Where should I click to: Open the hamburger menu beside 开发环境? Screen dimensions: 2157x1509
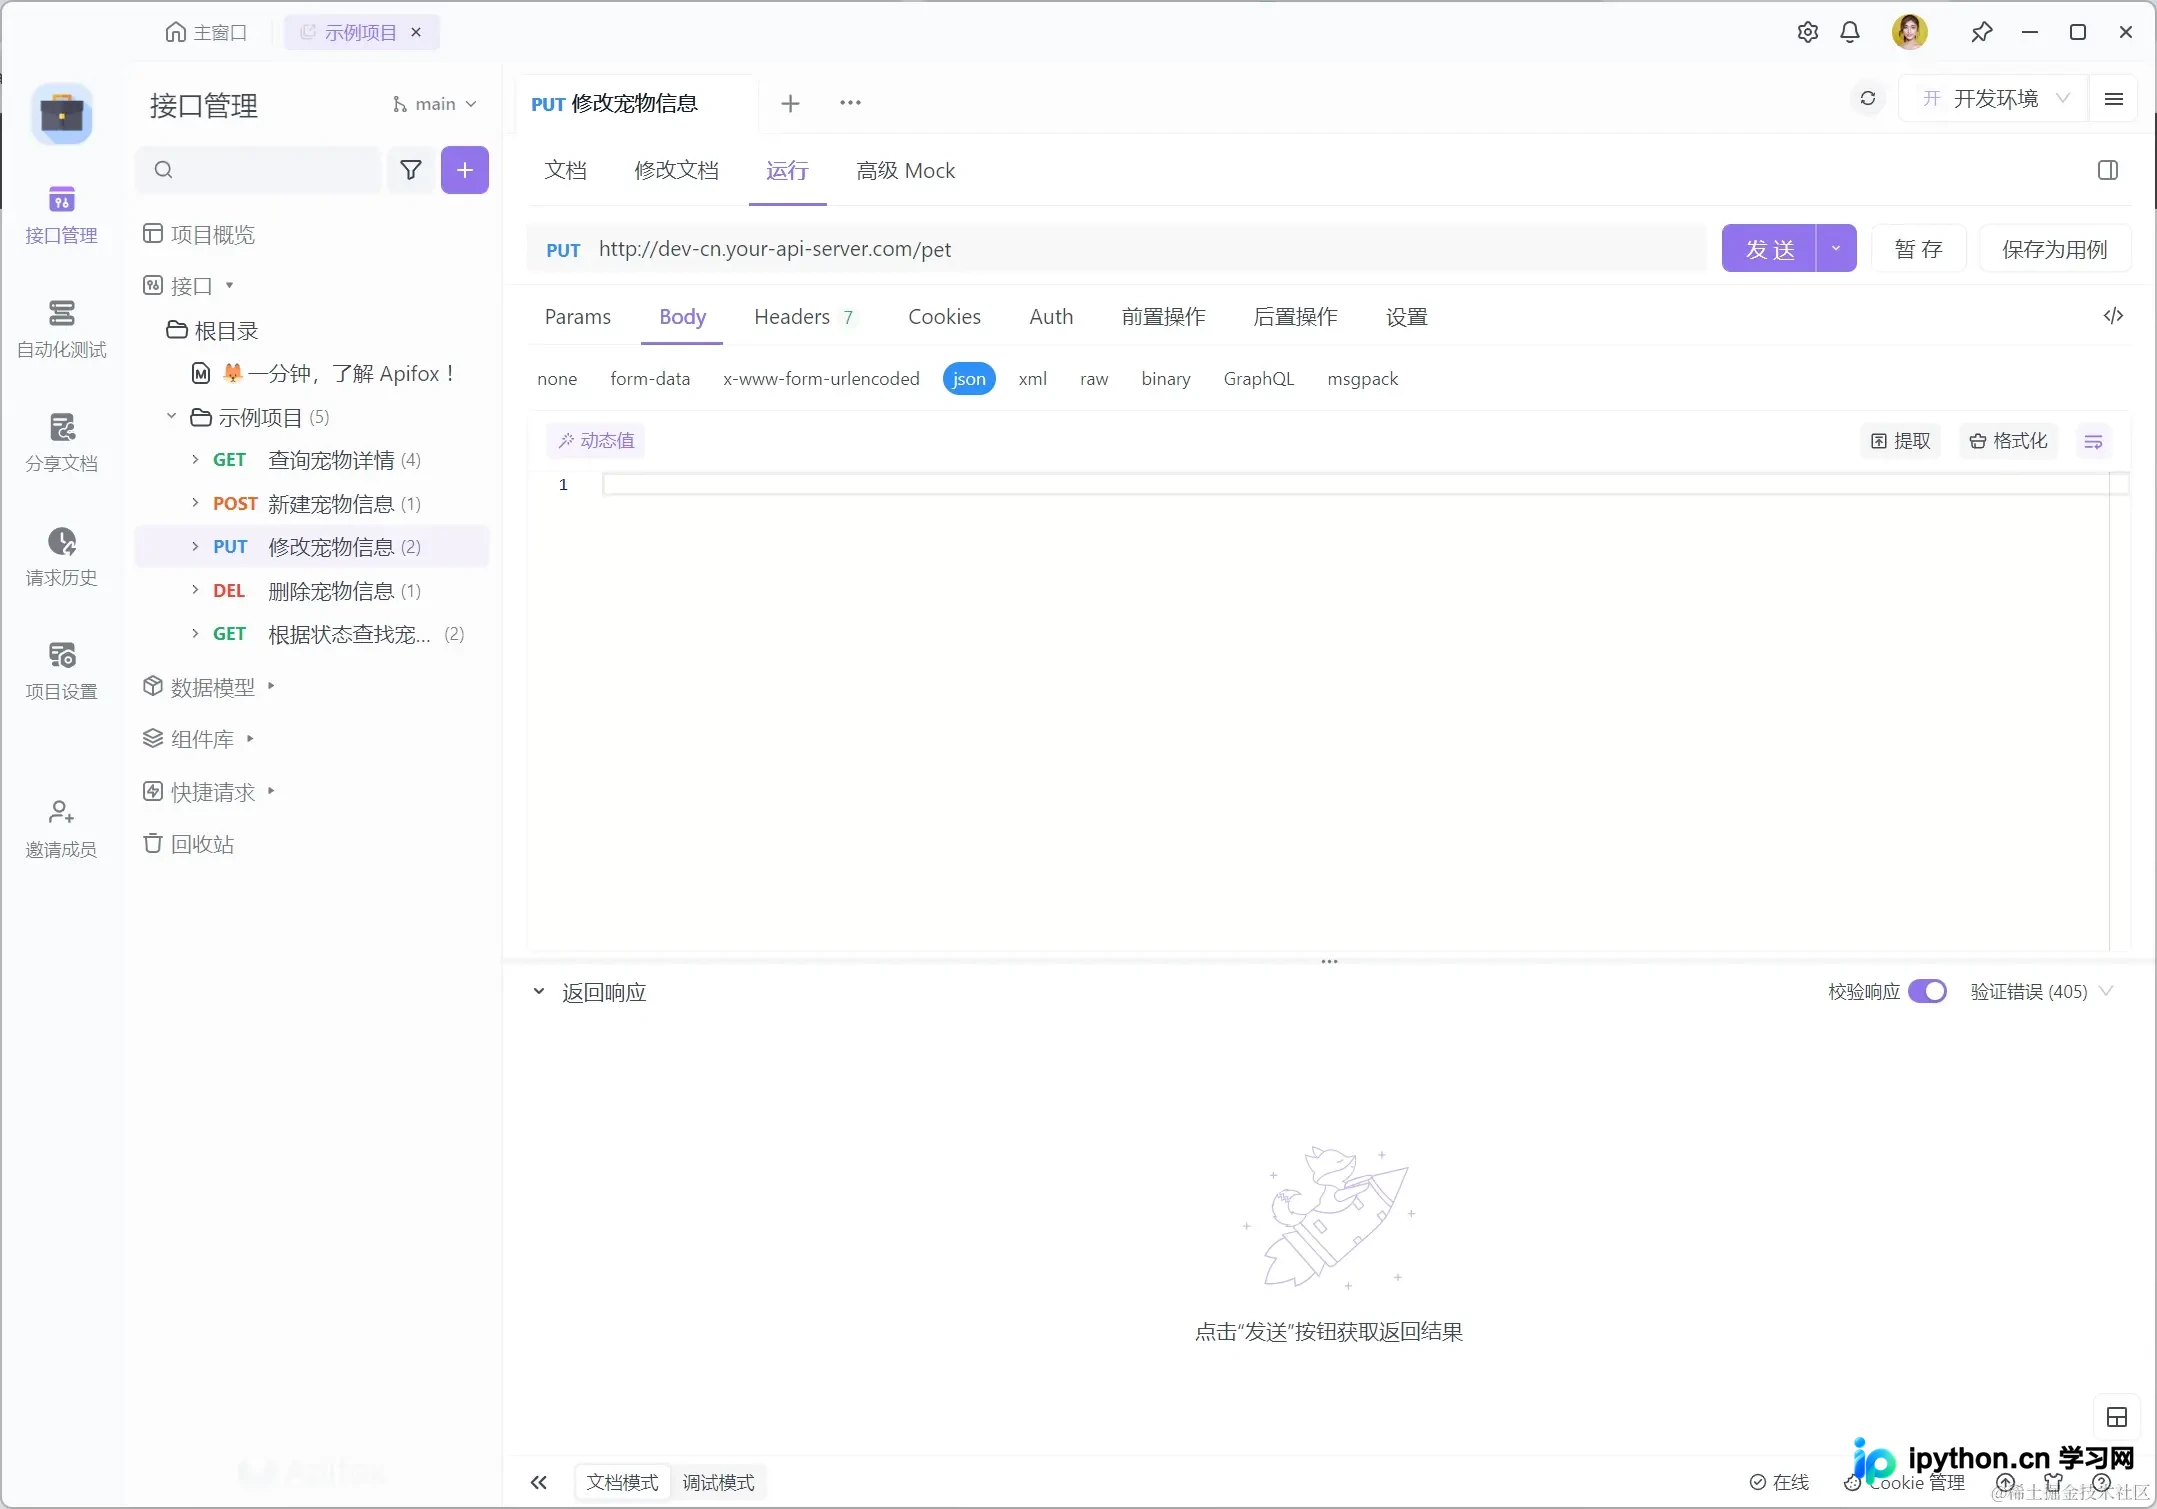[x=2114, y=99]
